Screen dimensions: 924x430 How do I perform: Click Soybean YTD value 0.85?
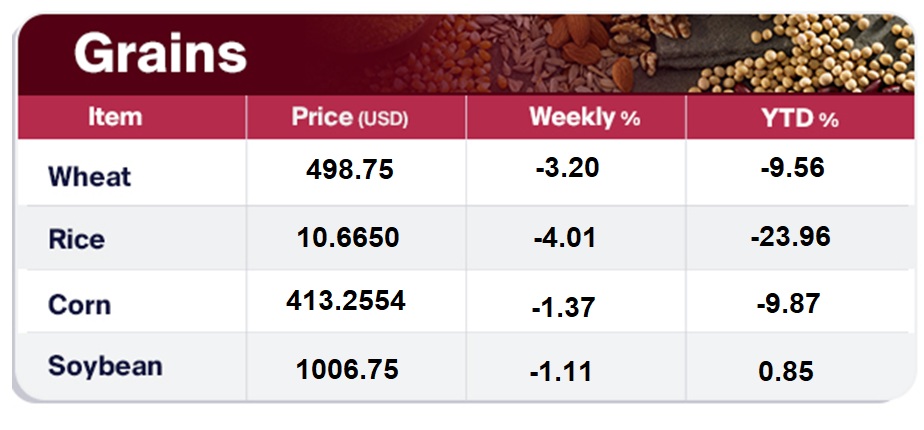[x=786, y=372]
